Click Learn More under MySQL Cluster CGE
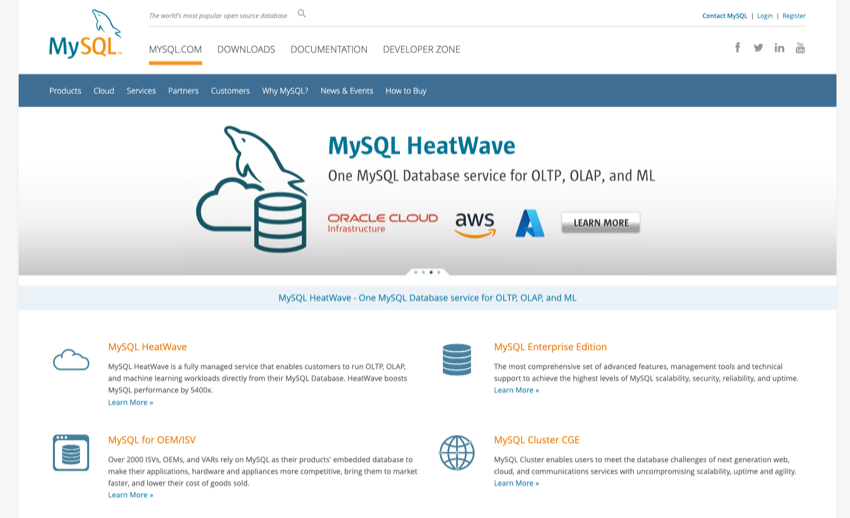Image resolution: width=850 pixels, height=518 pixels. 517,483
